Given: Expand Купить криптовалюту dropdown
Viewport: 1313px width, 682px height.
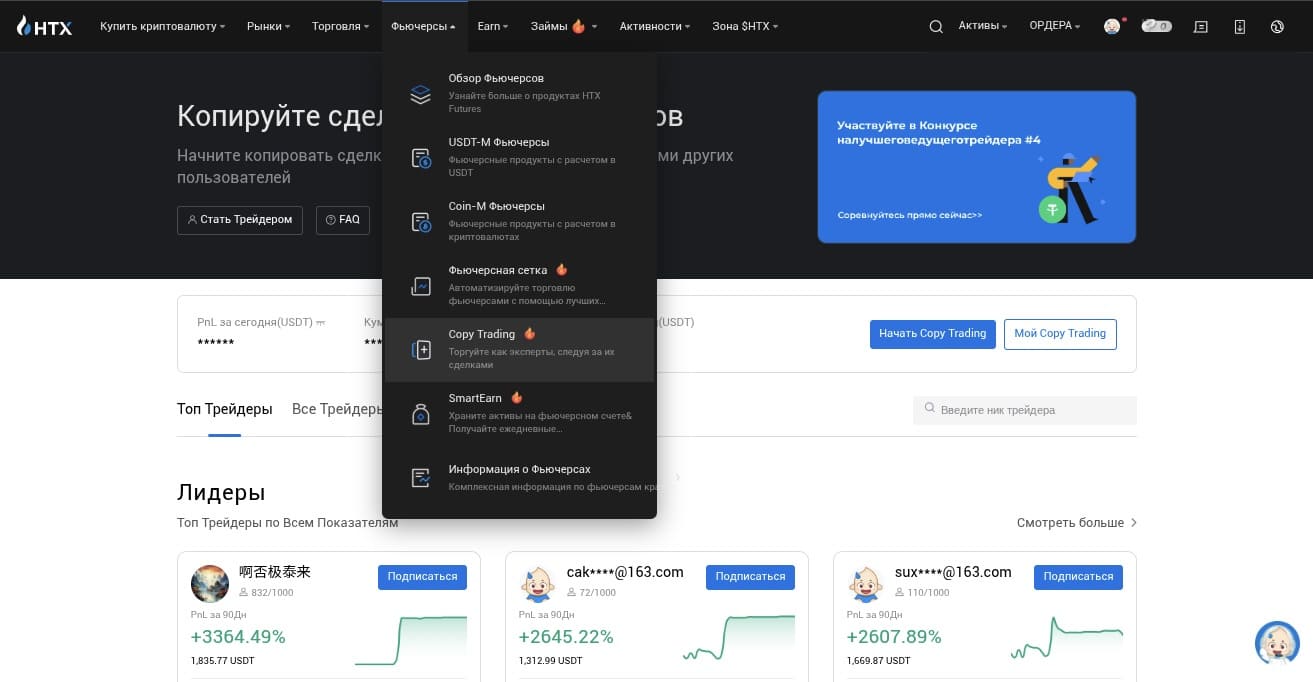Looking at the screenshot, I should 162,26.
